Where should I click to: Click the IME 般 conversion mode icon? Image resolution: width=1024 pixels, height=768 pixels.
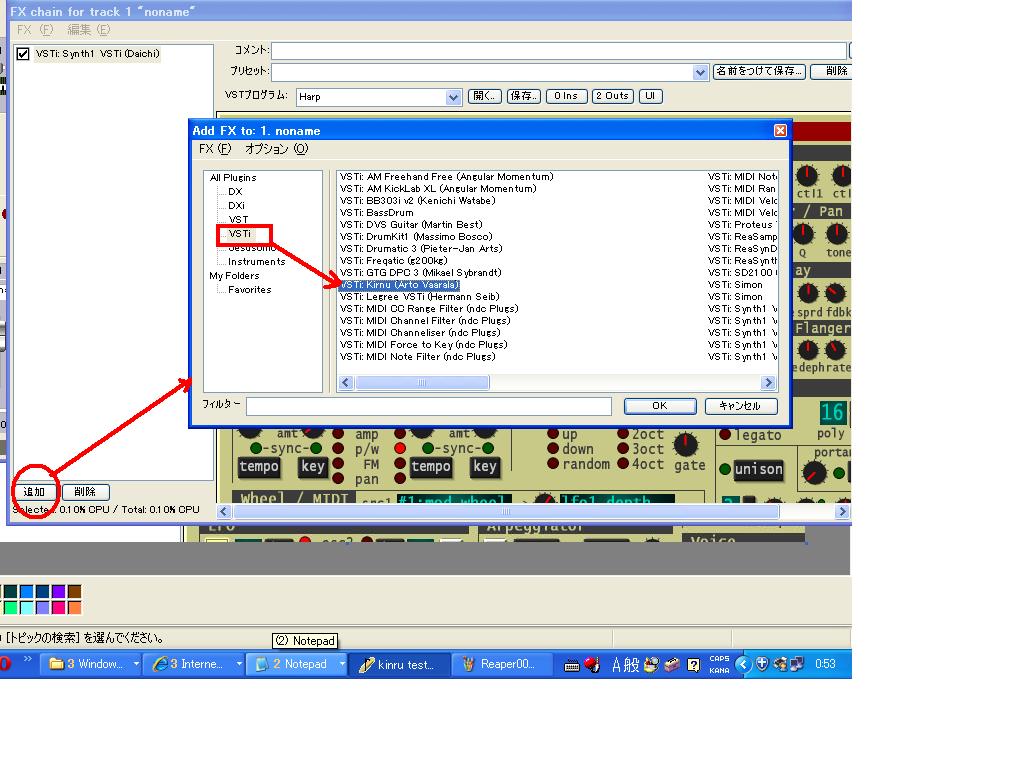click(x=631, y=665)
